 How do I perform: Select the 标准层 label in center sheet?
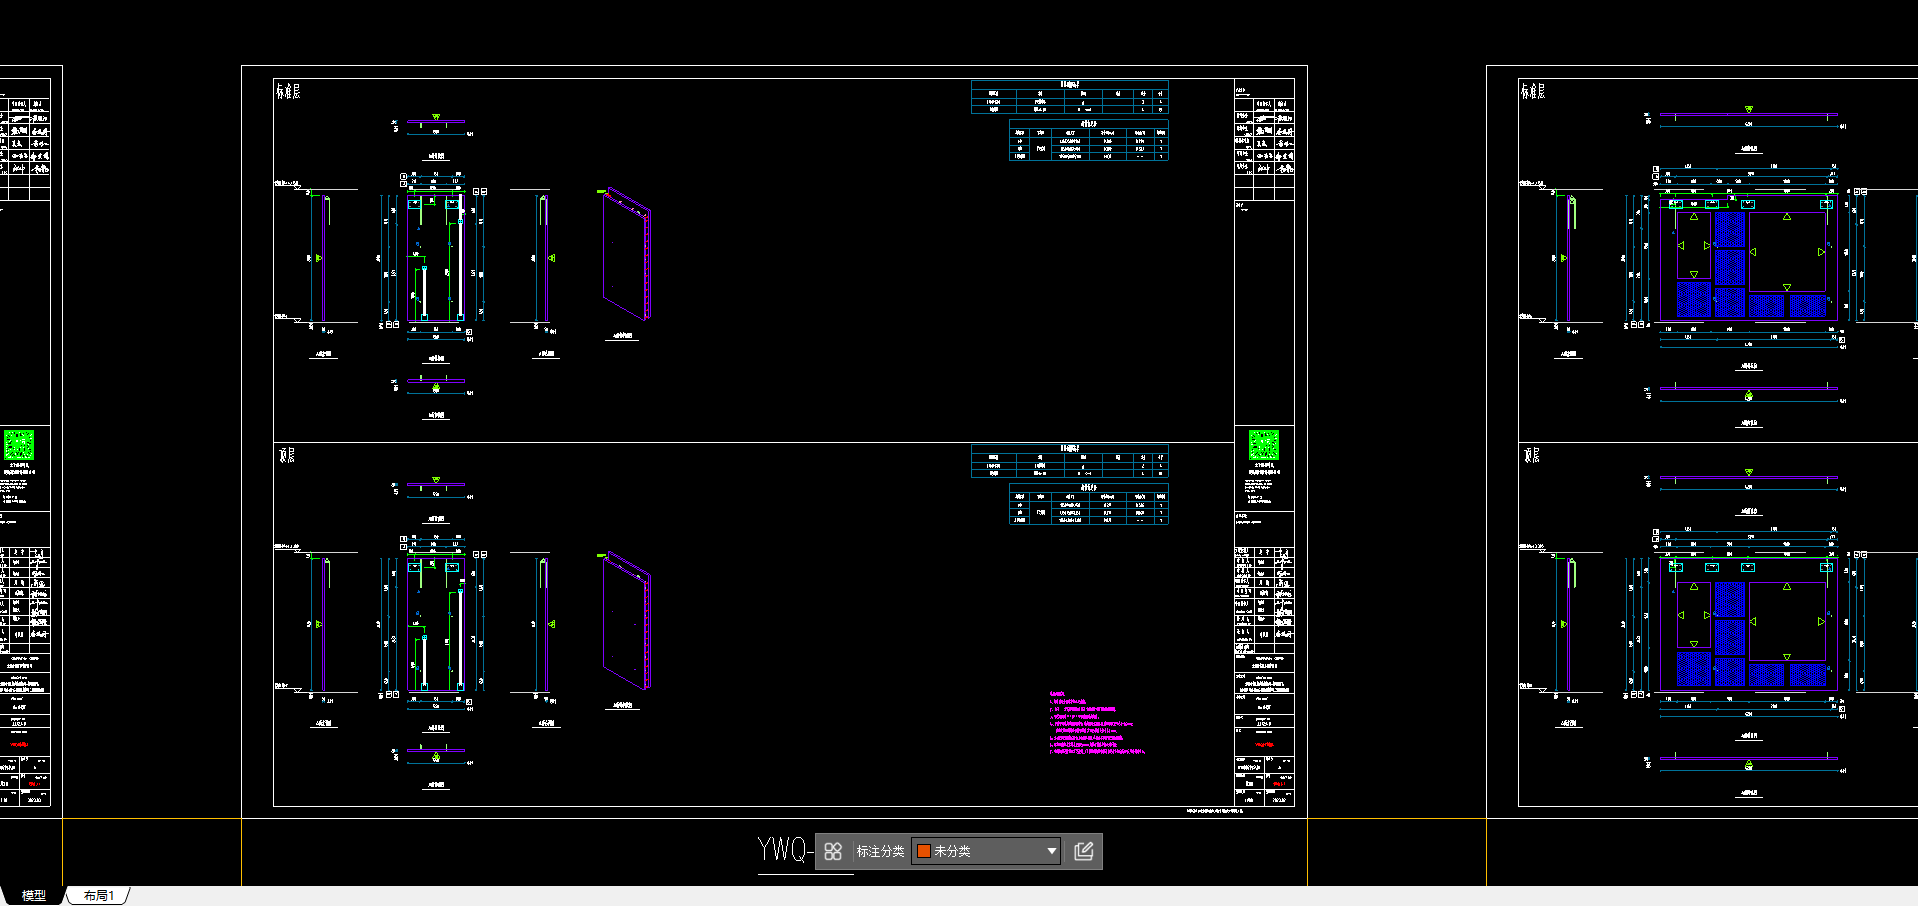tap(288, 91)
